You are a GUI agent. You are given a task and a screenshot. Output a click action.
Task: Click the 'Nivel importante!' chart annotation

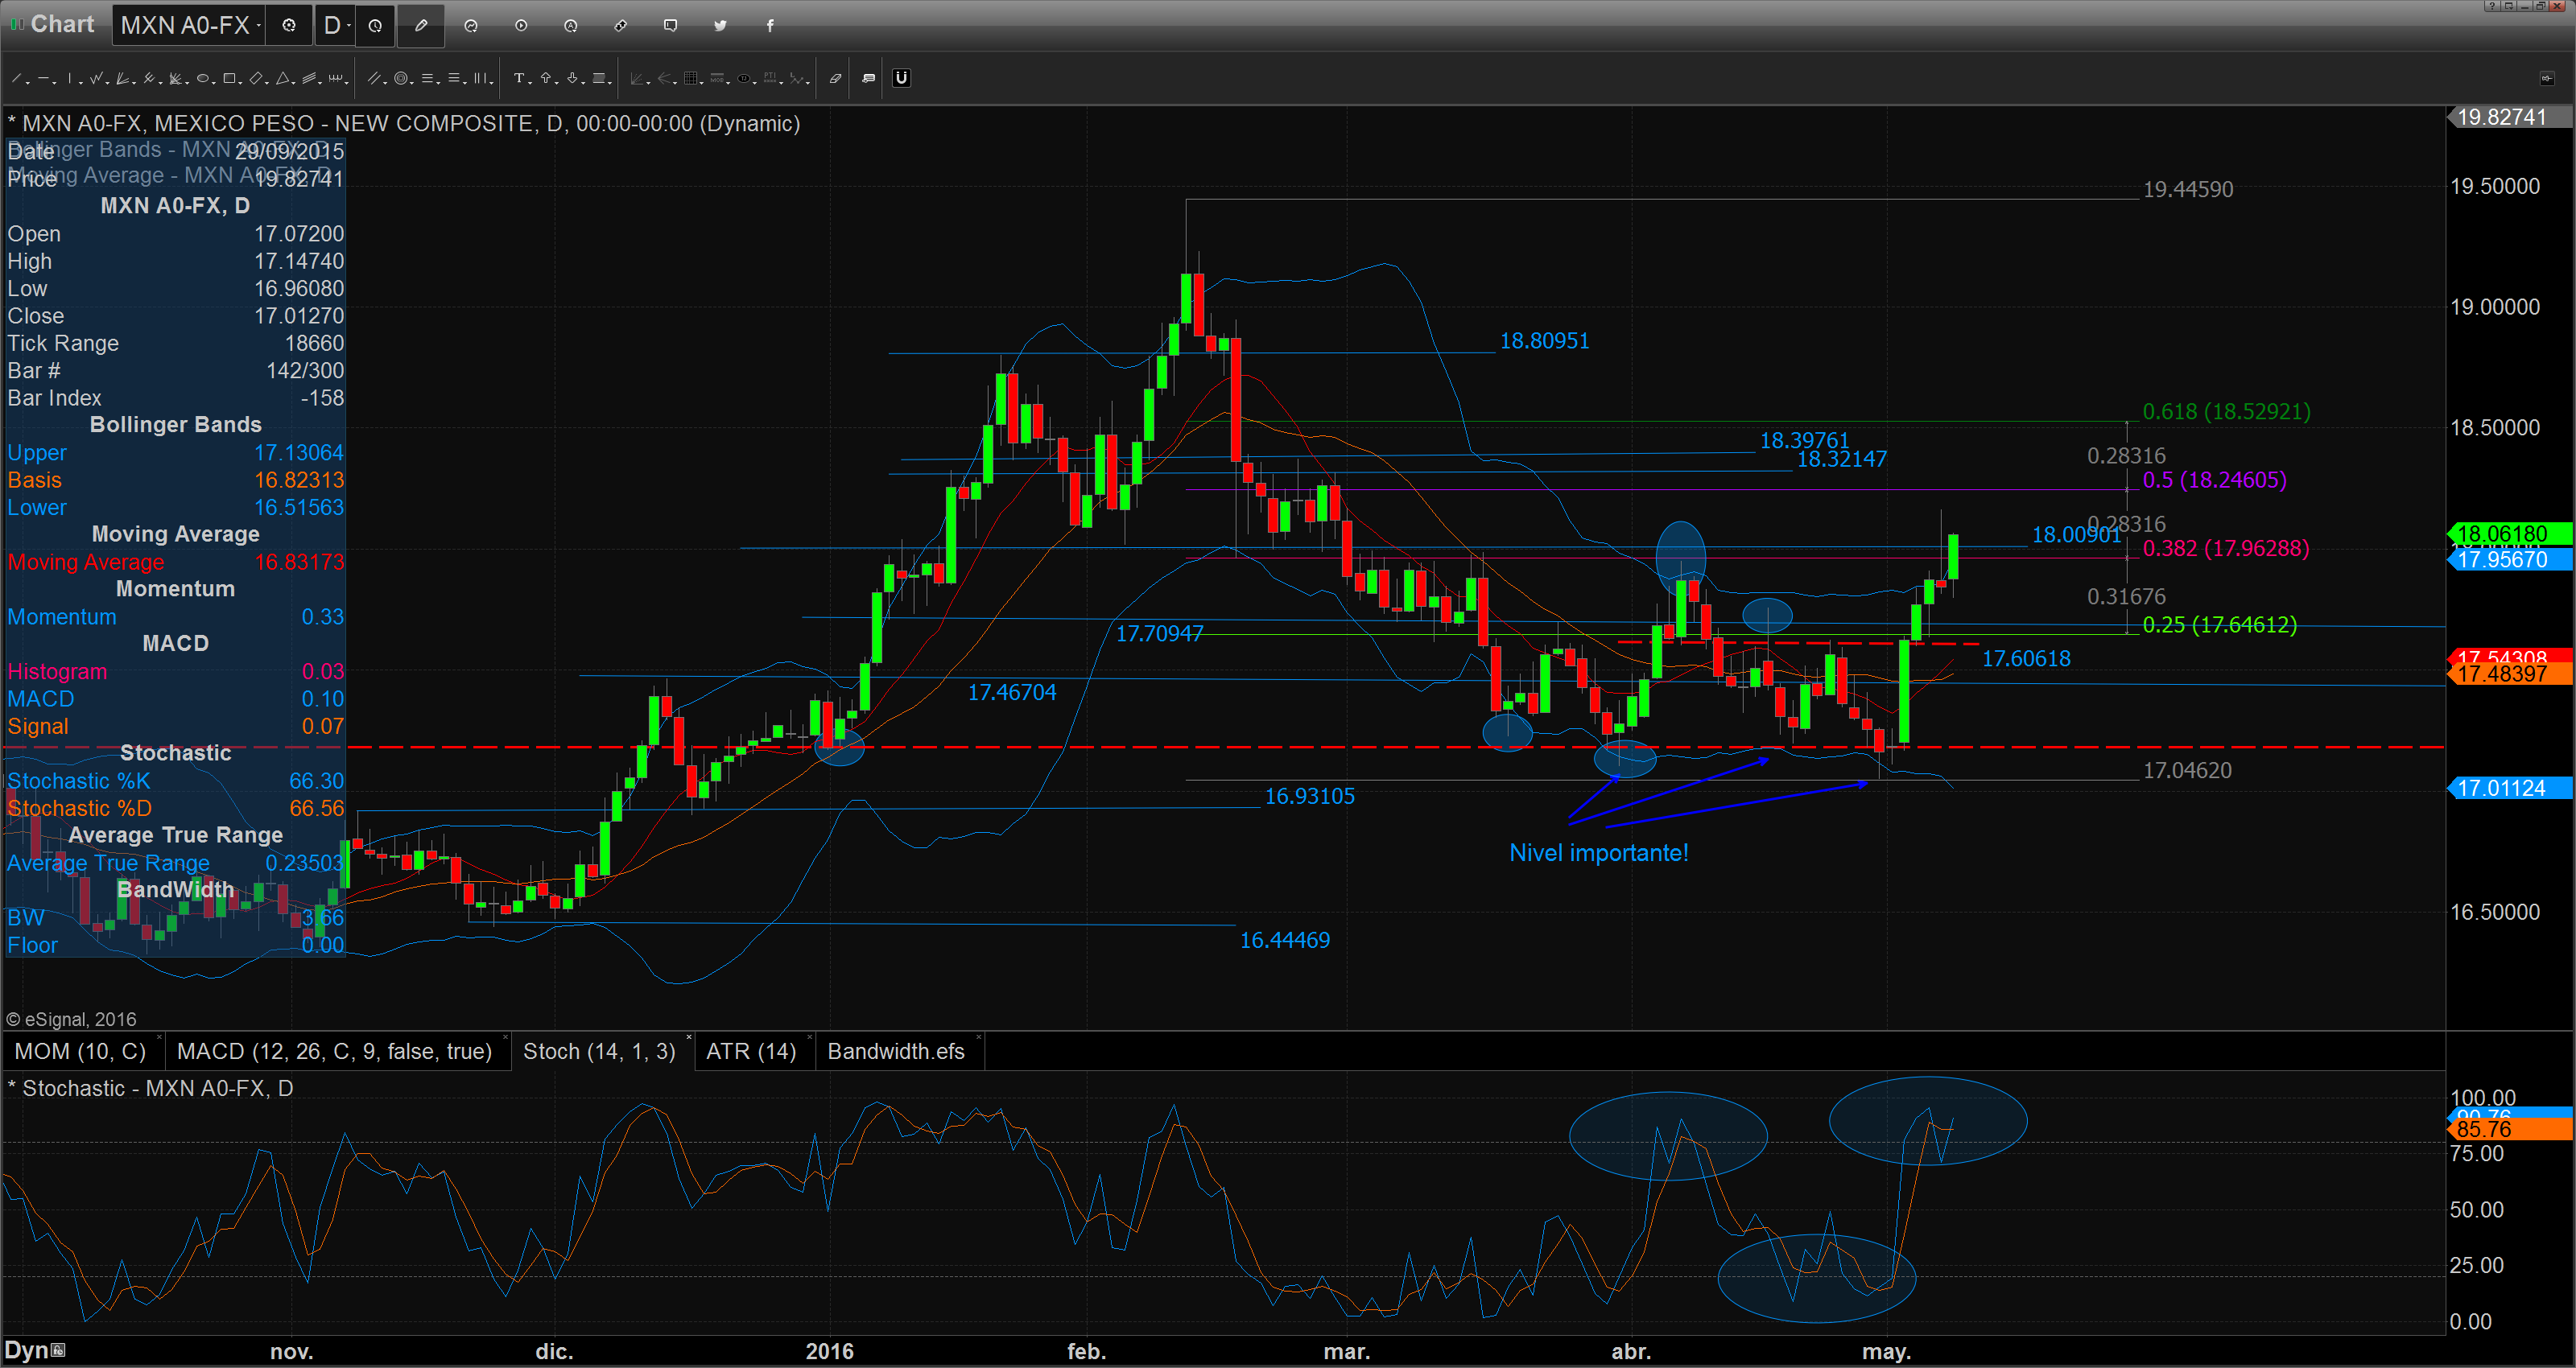(1598, 853)
